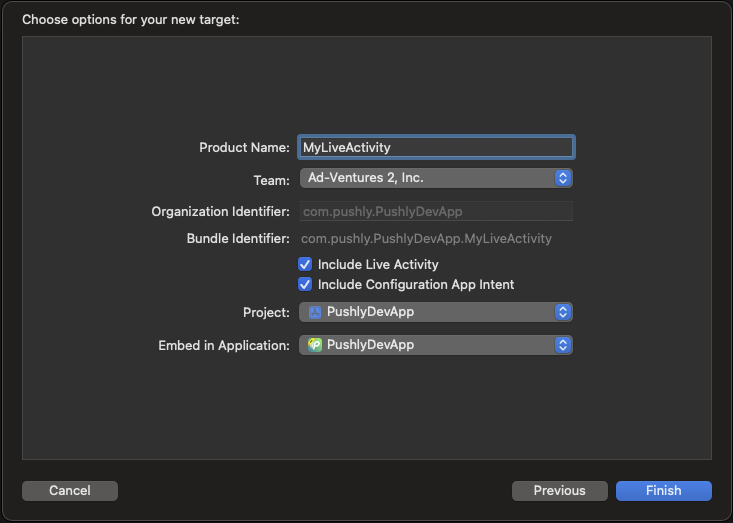
Task: Focus the Product Name text field
Action: 435,147
